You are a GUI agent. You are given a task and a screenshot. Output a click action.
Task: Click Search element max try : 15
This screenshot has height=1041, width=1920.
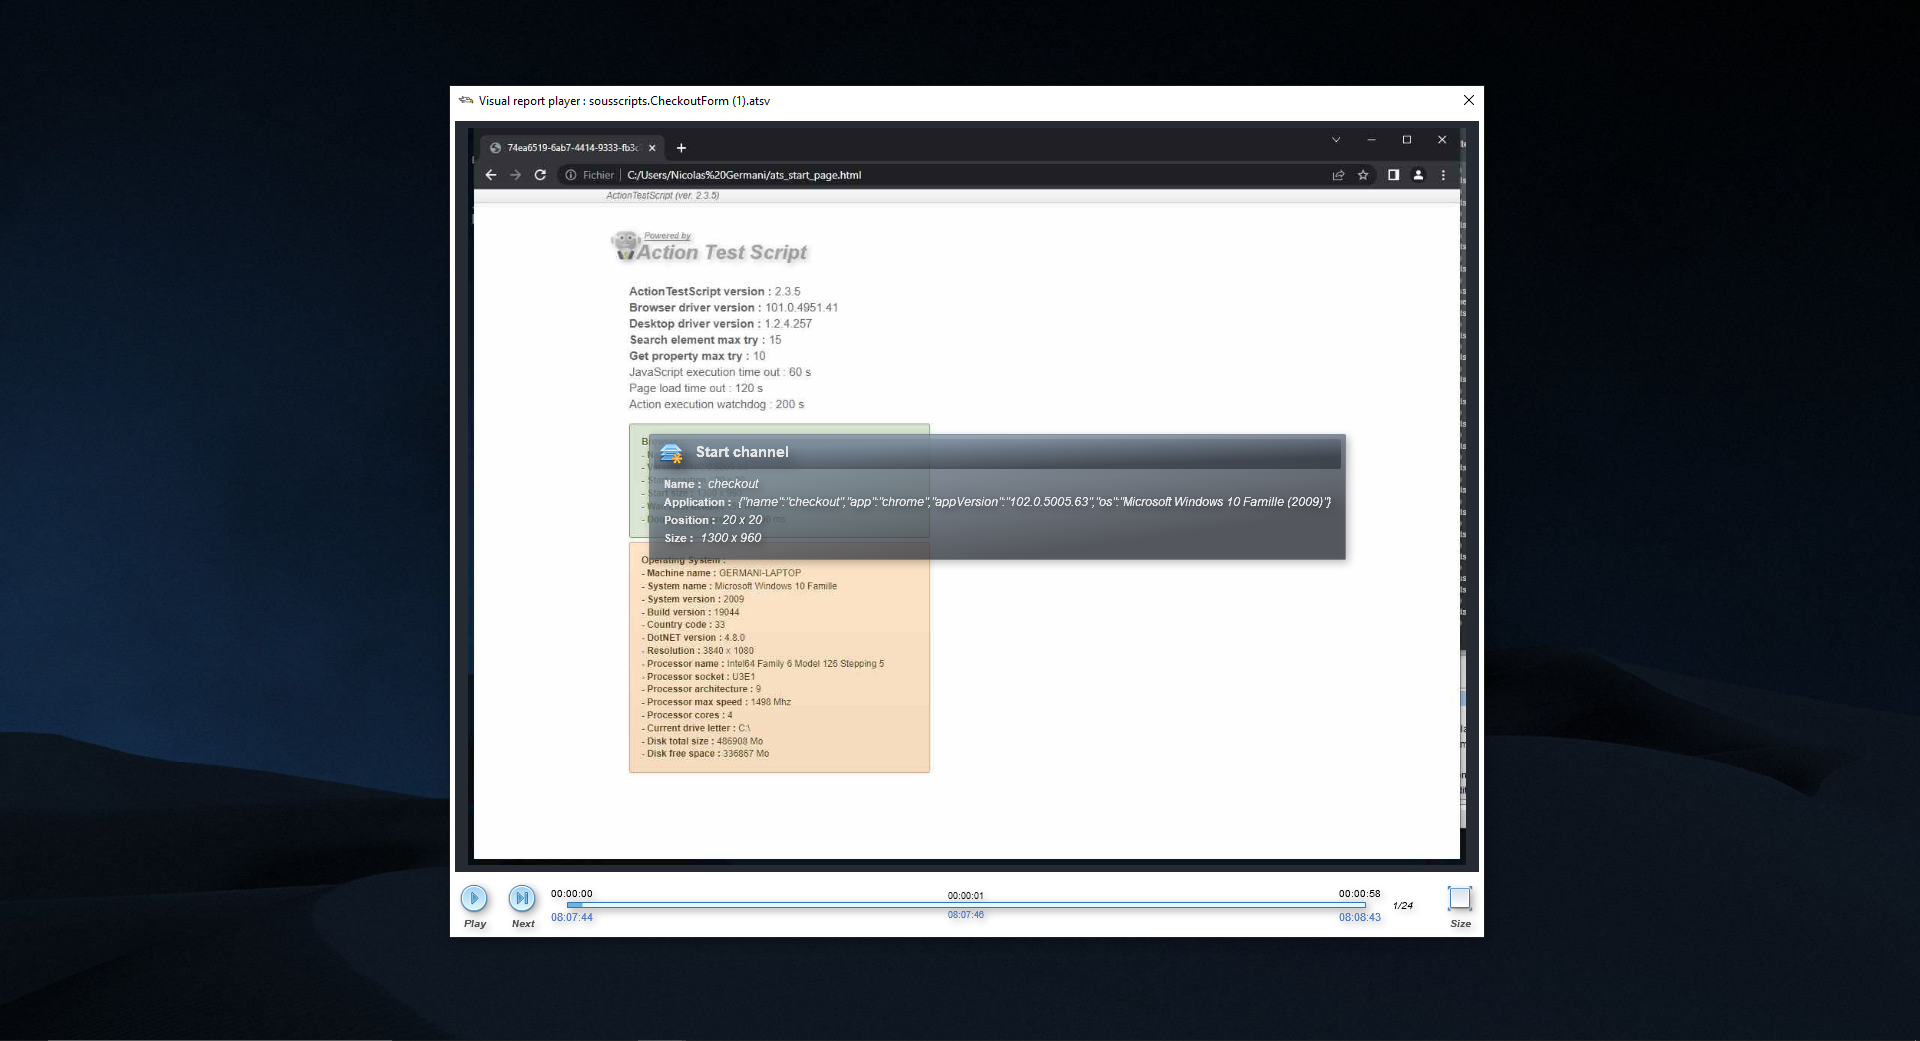(x=705, y=340)
